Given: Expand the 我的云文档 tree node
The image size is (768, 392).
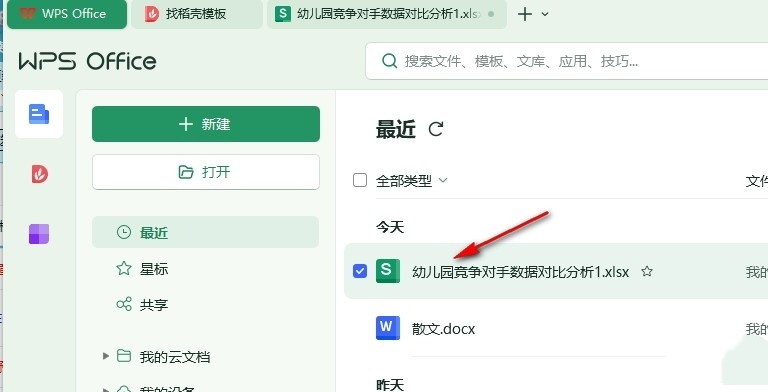Looking at the screenshot, I should [x=105, y=356].
